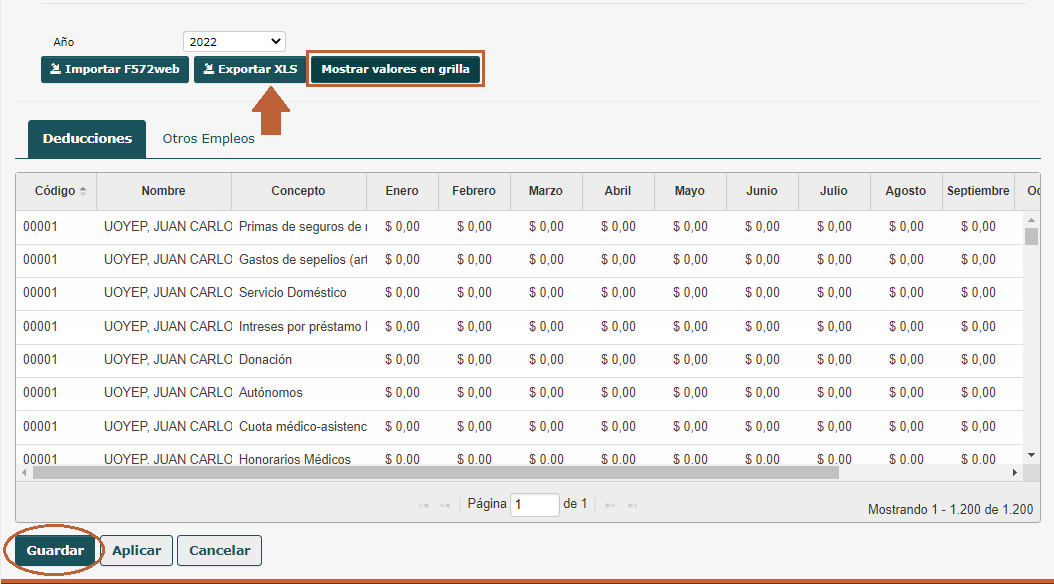Click the Enero column header
Viewport: 1054px width, 584px height.
[x=402, y=191]
